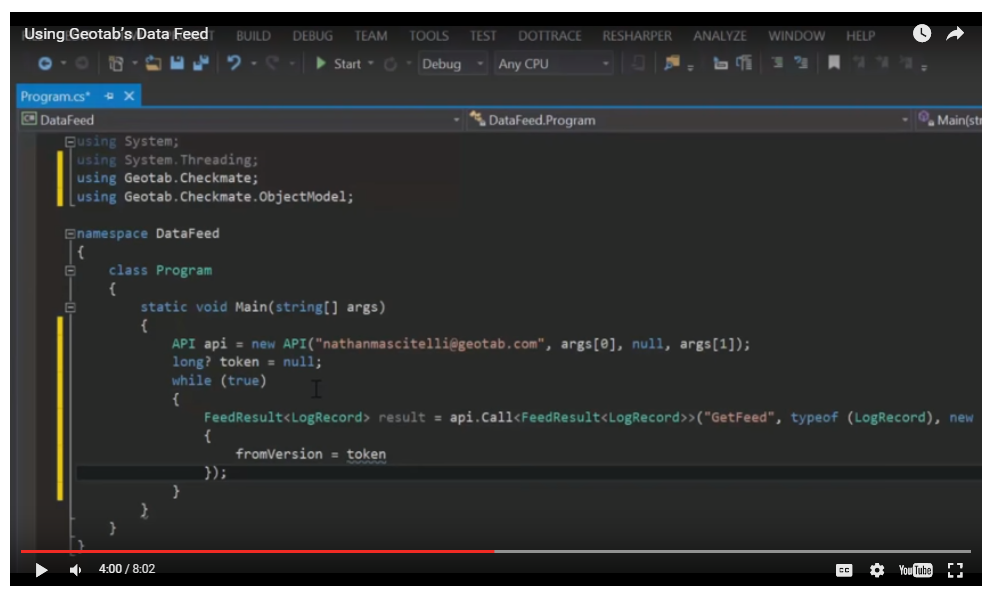
Task: Open YouTube player settings gear
Action: [x=877, y=570]
